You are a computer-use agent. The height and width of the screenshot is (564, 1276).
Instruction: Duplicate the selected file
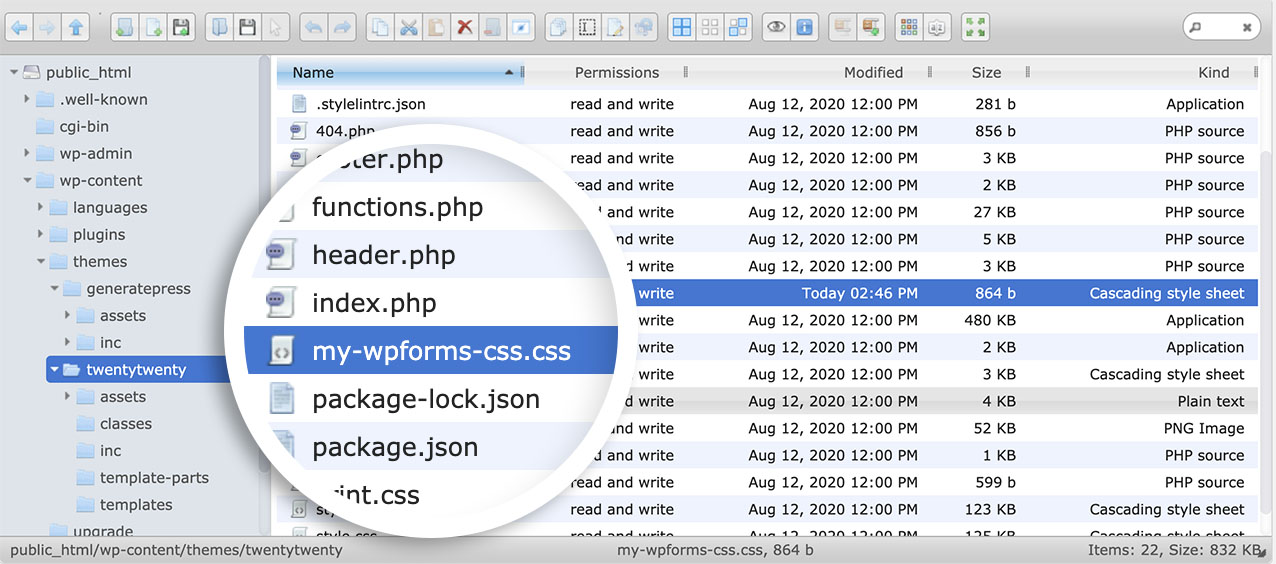click(560, 27)
